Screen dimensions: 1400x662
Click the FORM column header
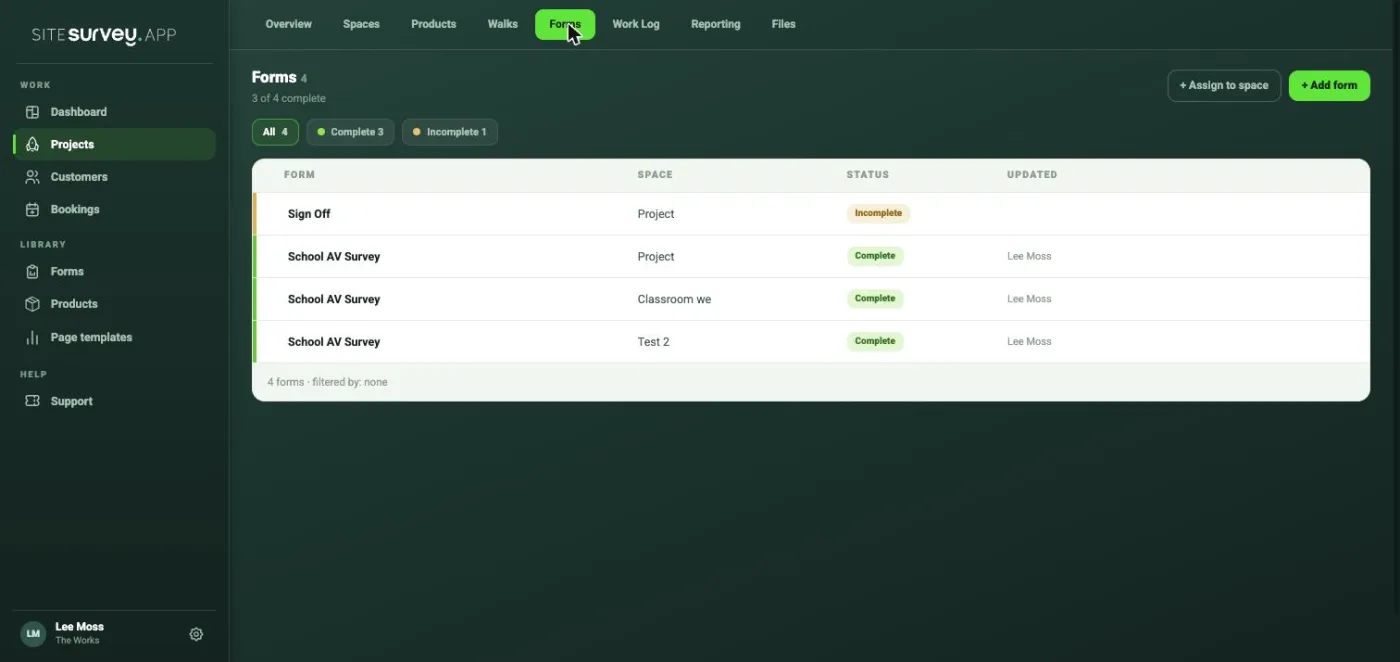click(299, 174)
